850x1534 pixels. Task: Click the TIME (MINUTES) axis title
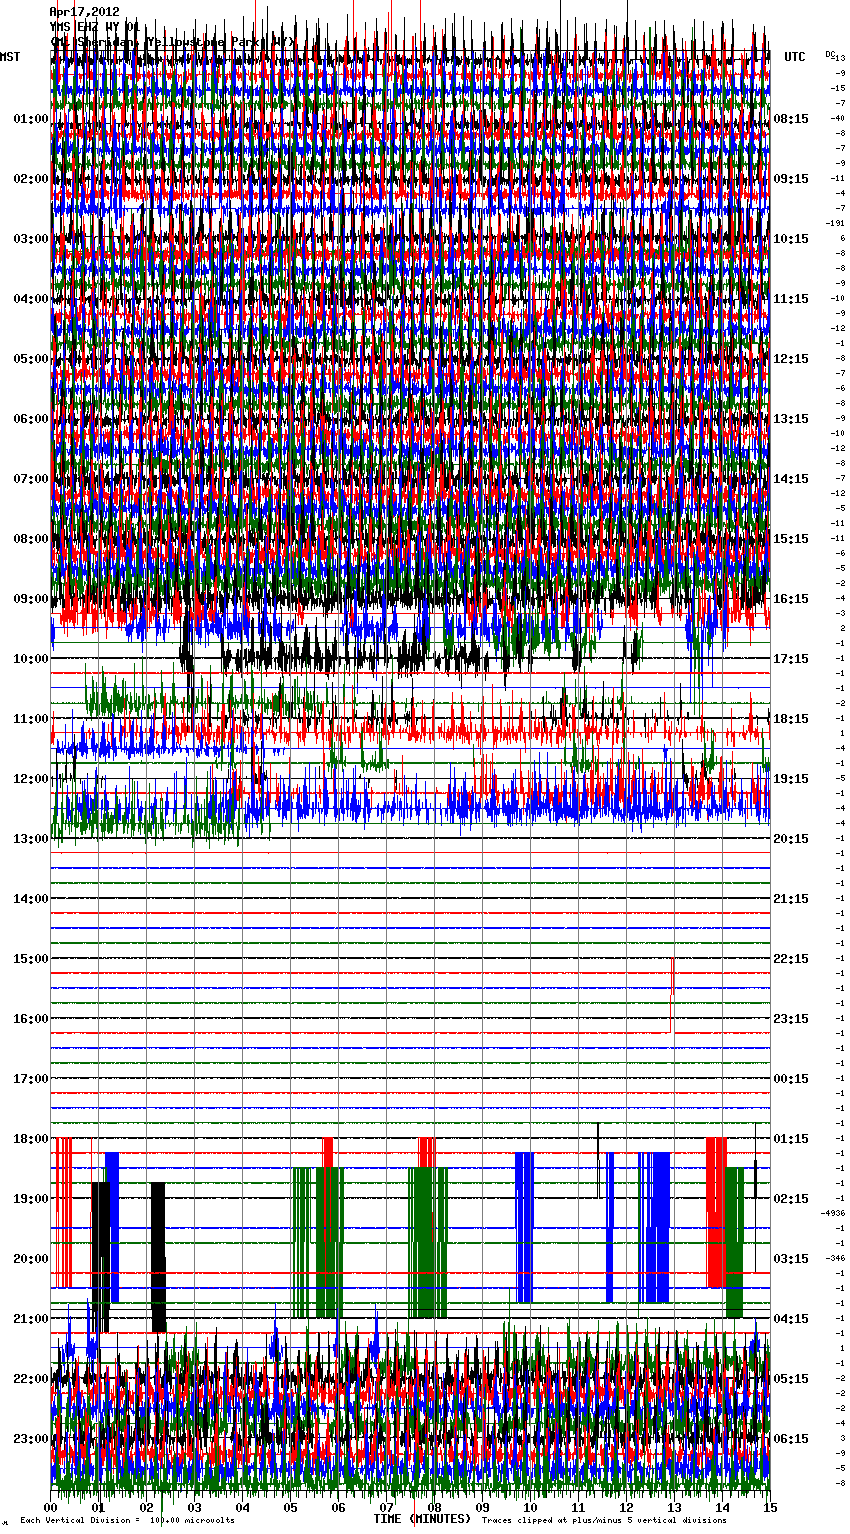tap(422, 1519)
